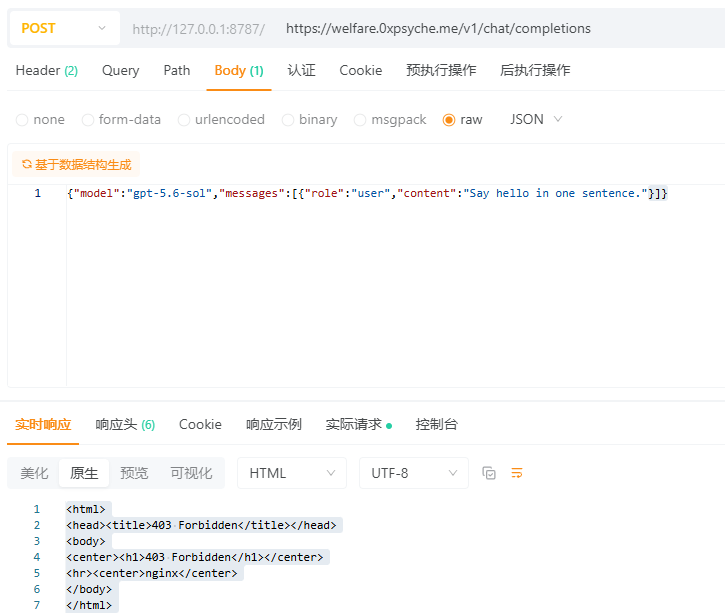The width and height of the screenshot is (725, 613).
Task: Open the UTF-8 encoding dropdown
Action: pos(414,473)
